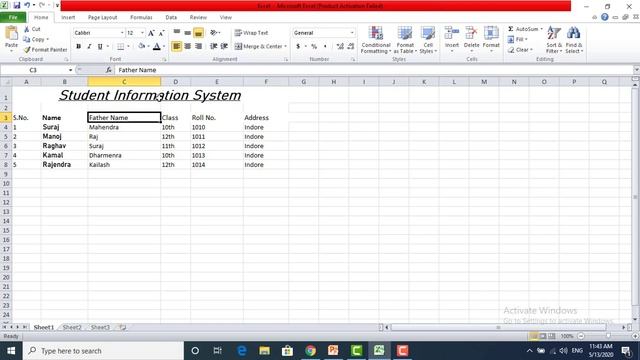Image resolution: width=640 pixels, height=360 pixels.
Task: Open Find & Select binoculars
Action: [x=574, y=39]
